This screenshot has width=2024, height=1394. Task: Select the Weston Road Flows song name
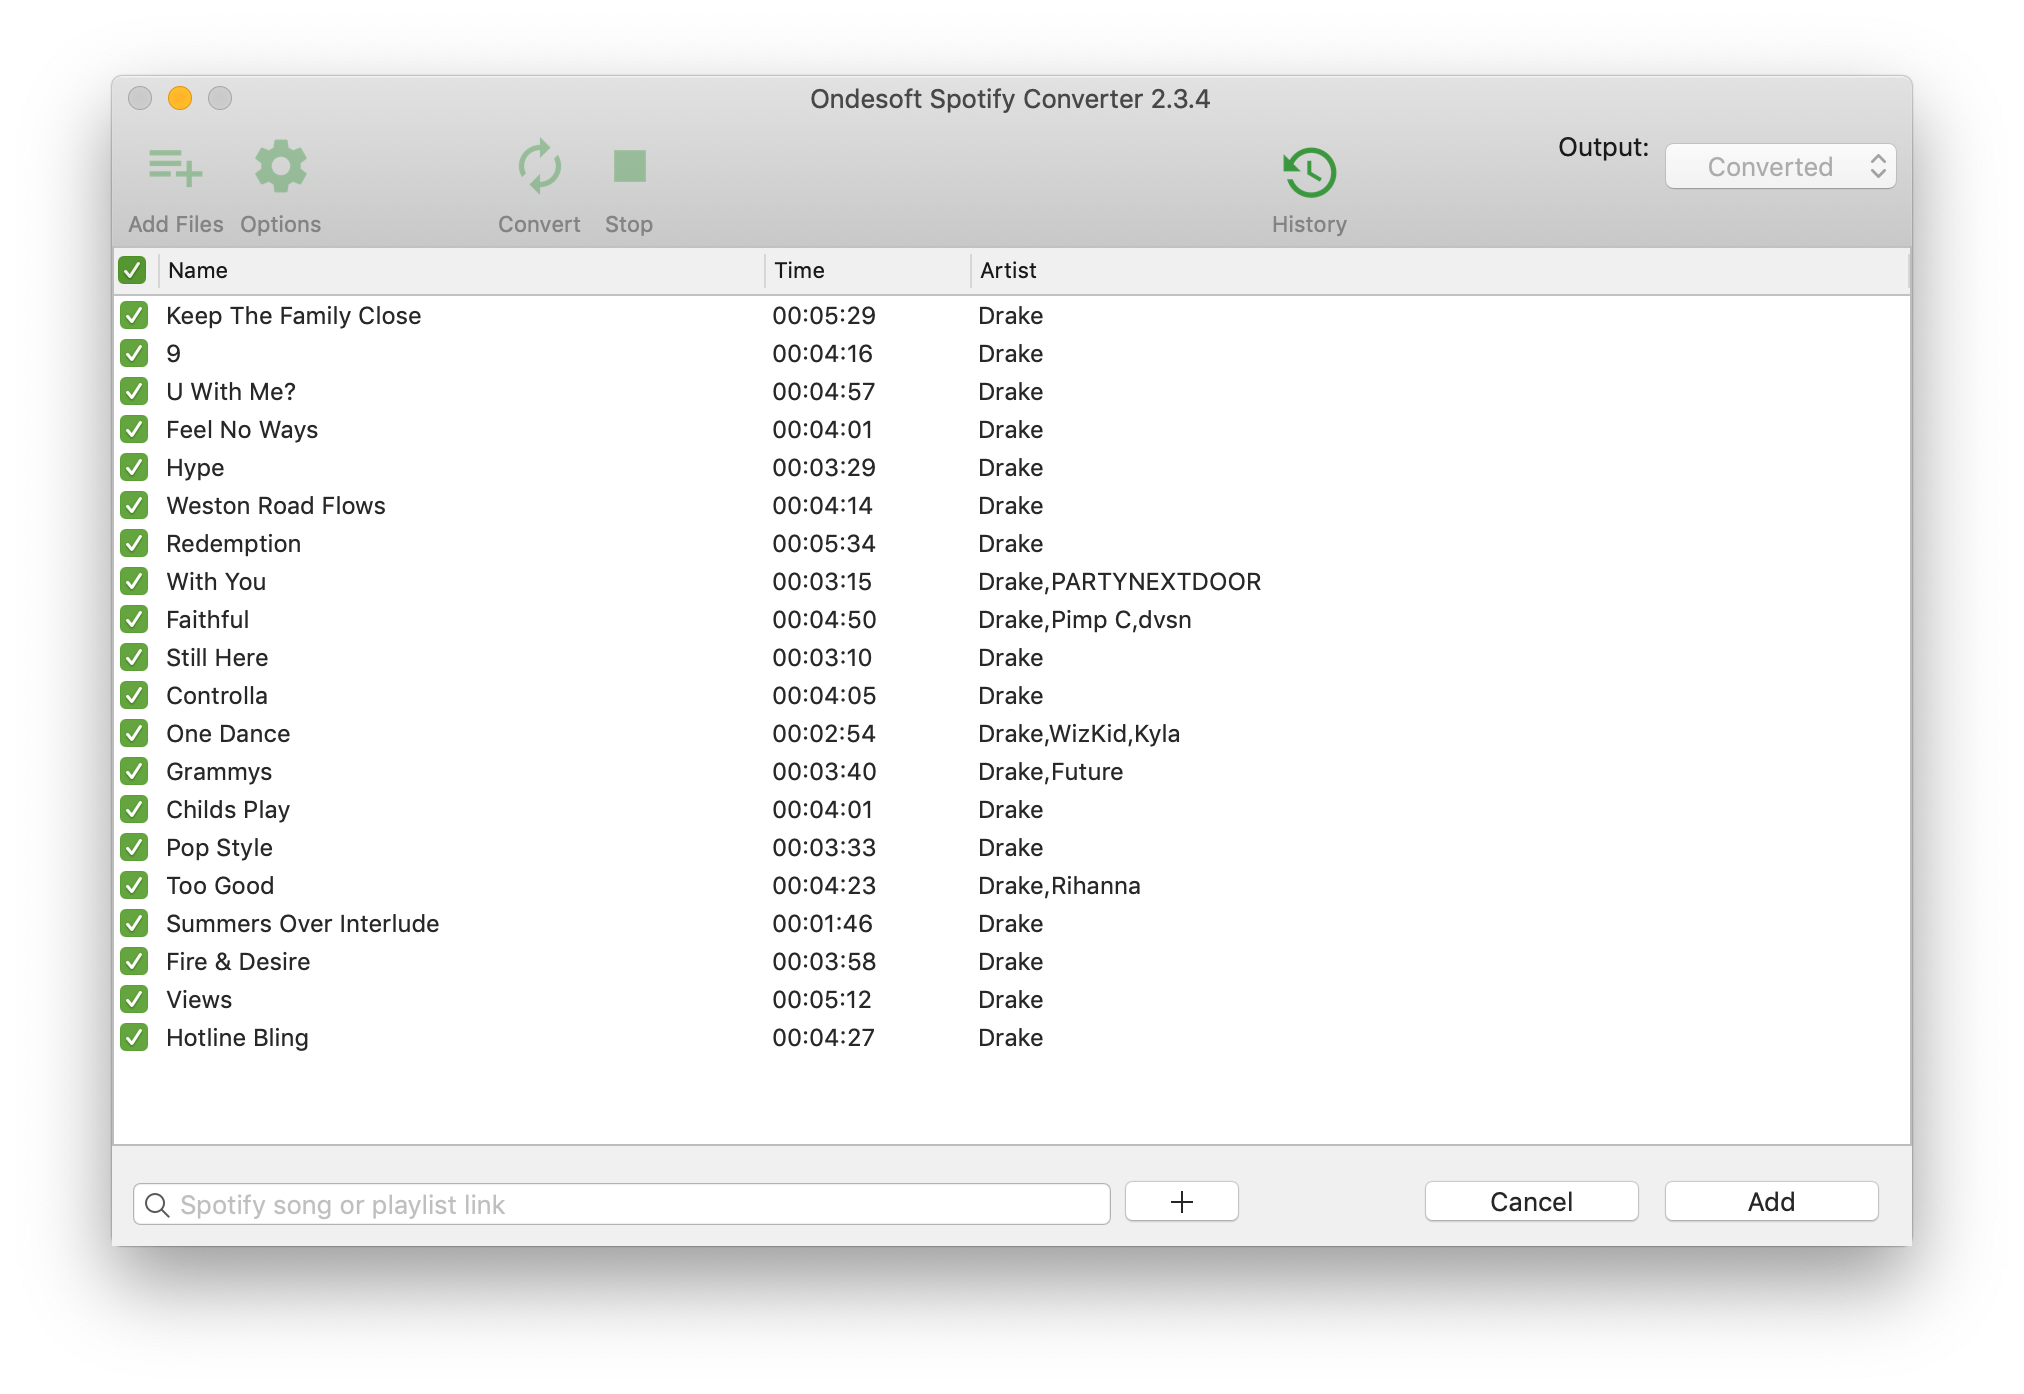[275, 506]
